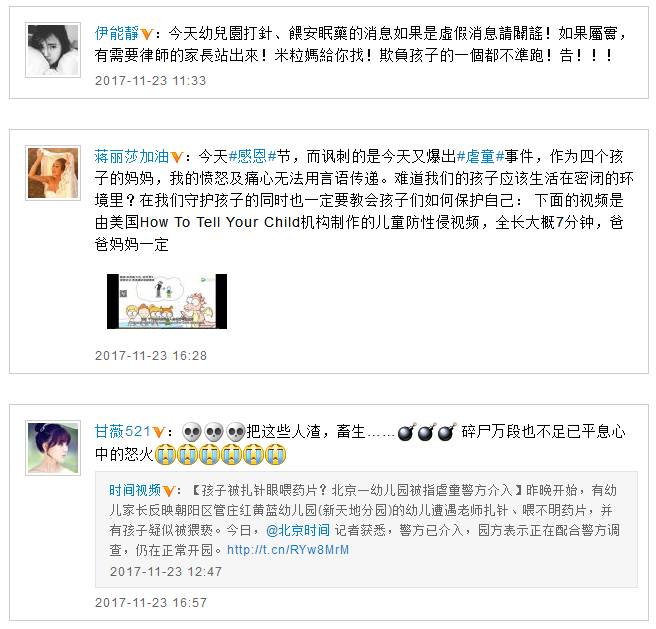
Task: Open the 2017-11-23 11:33 post timestamp
Action: (x=151, y=80)
